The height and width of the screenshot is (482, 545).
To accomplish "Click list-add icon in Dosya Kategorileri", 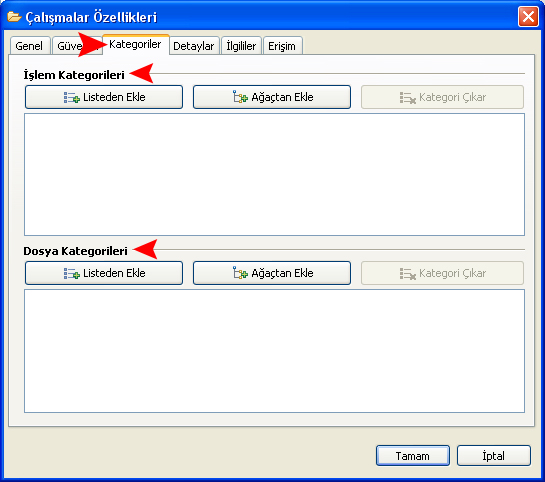I will point(72,273).
